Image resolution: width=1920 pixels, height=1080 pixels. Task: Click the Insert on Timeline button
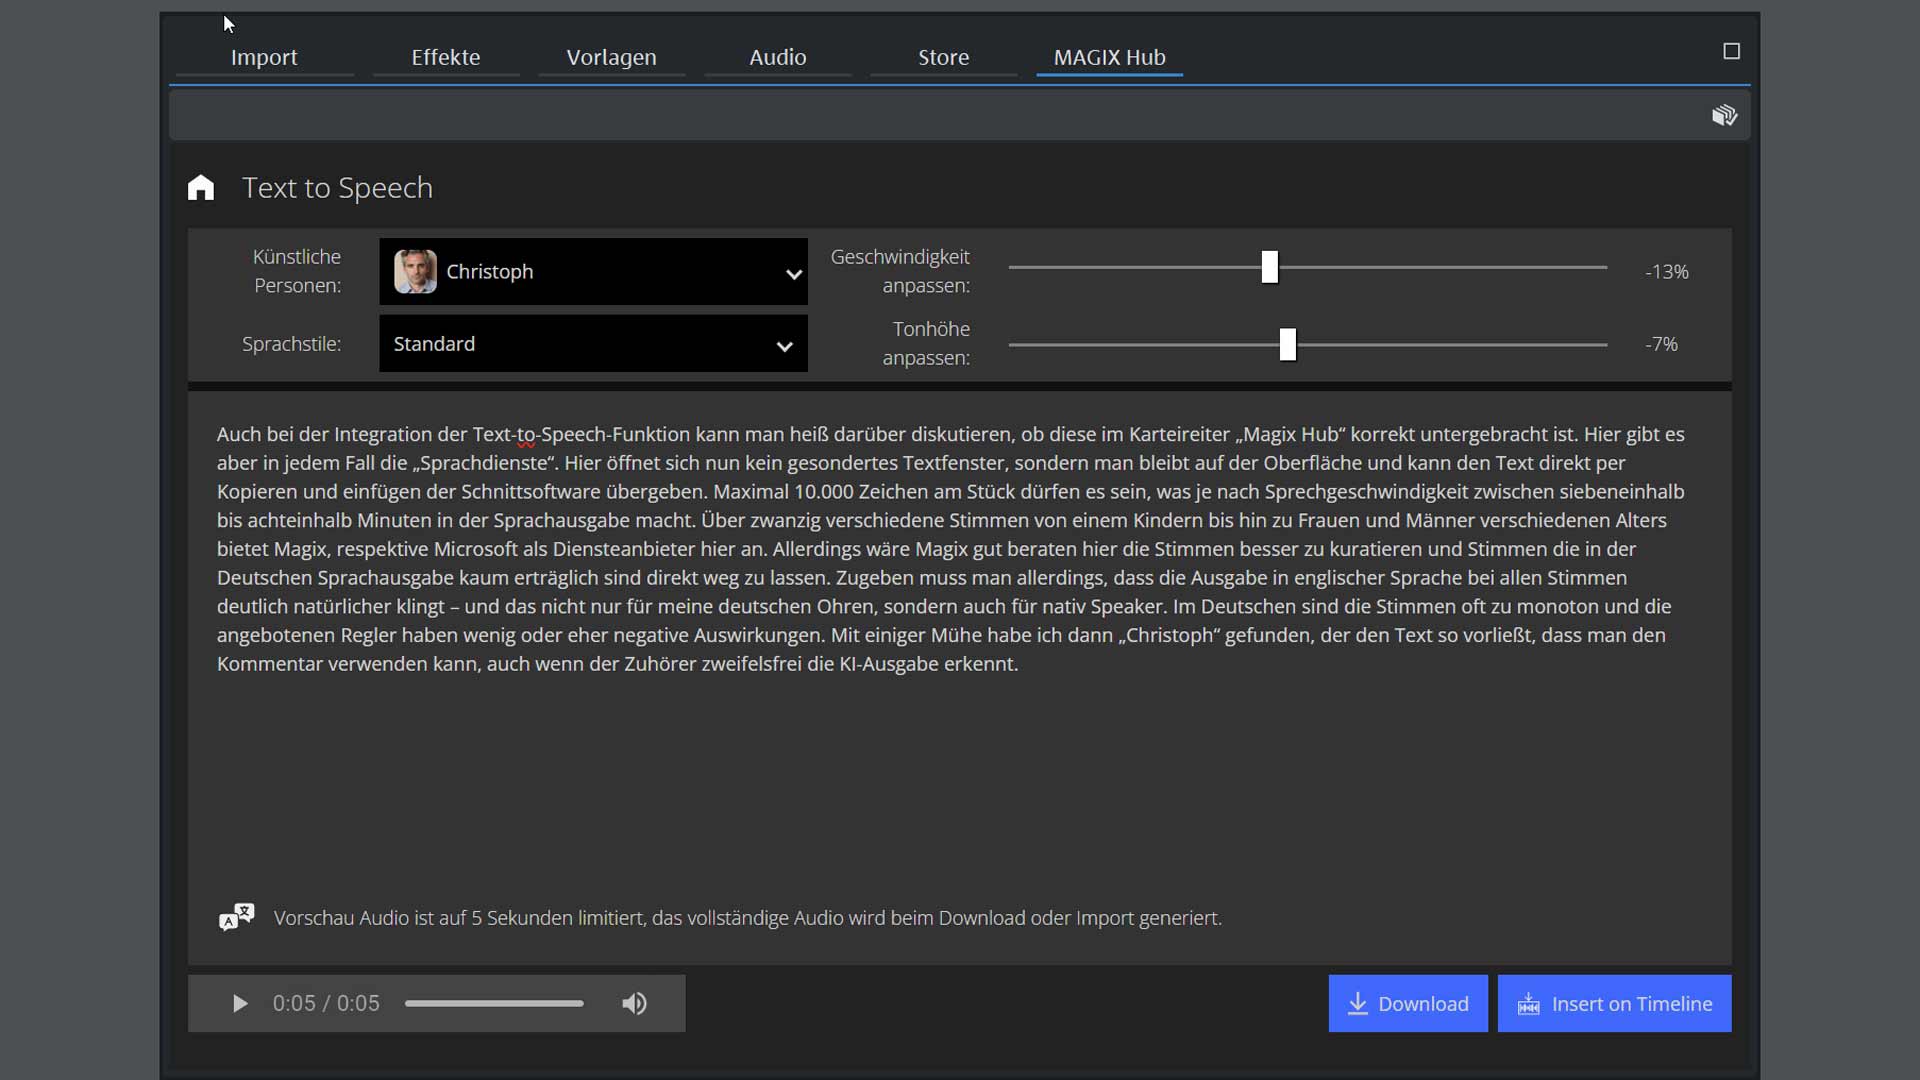pos(1614,1004)
